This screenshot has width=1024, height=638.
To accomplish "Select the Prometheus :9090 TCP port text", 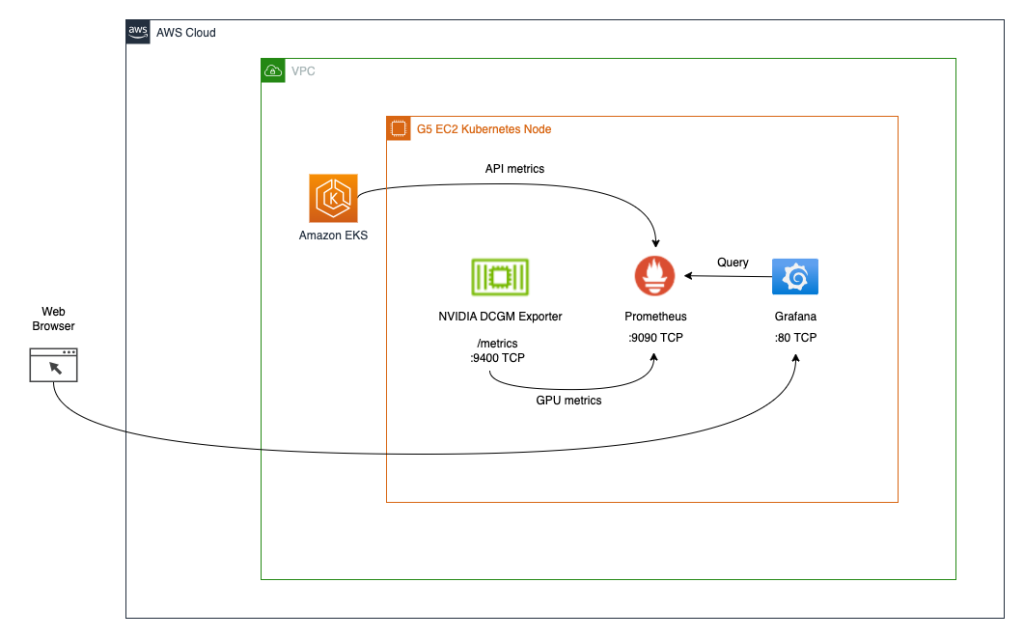I will coord(656,337).
